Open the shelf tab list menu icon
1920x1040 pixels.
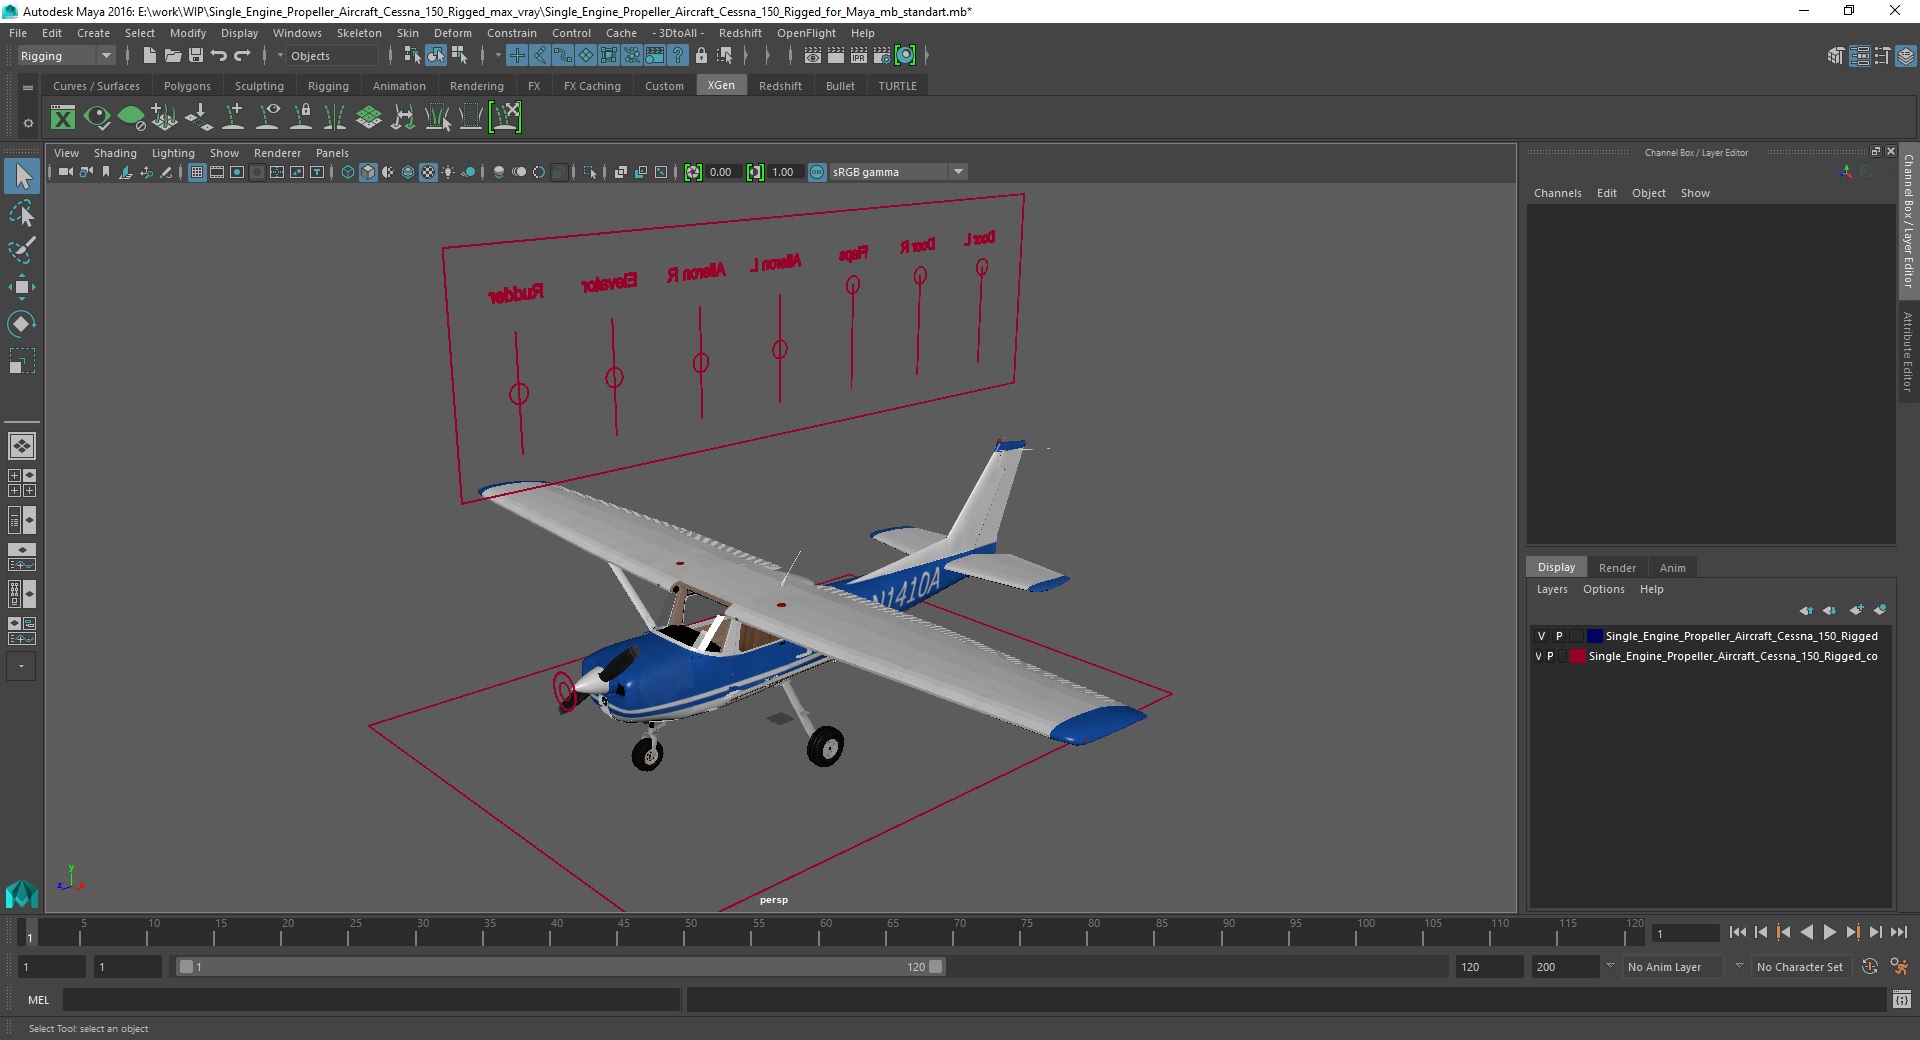[28, 87]
